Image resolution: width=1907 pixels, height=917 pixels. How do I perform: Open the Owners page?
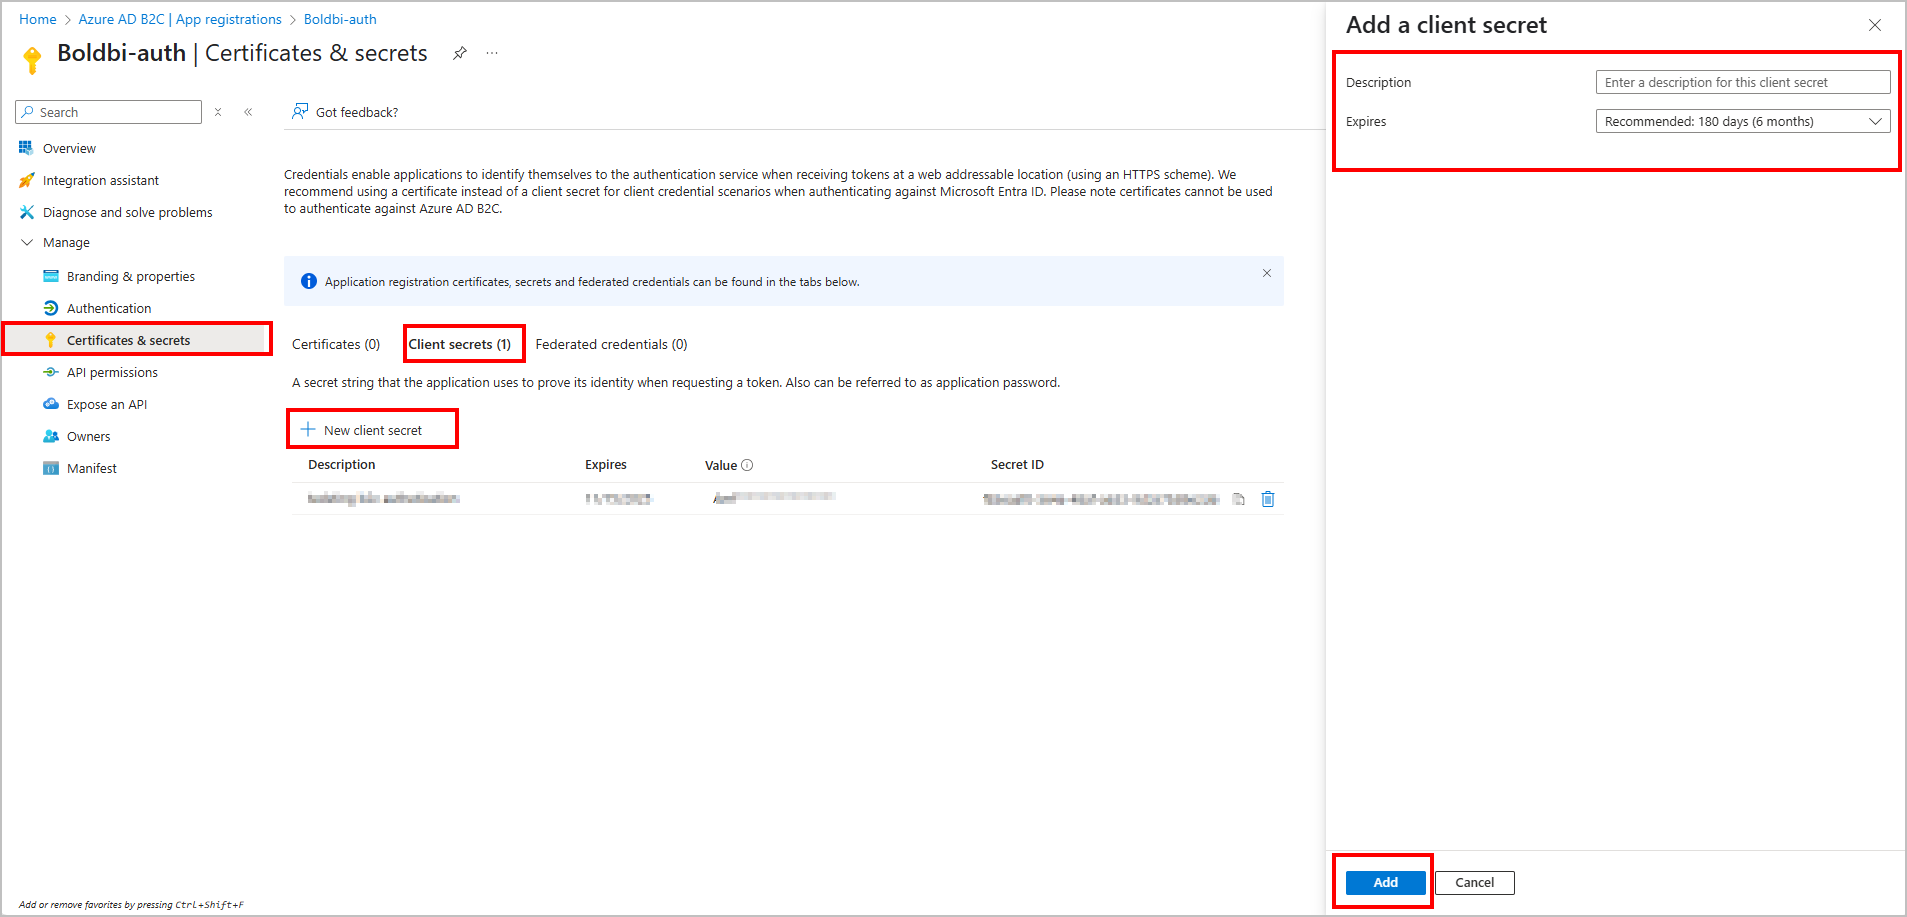(88, 436)
